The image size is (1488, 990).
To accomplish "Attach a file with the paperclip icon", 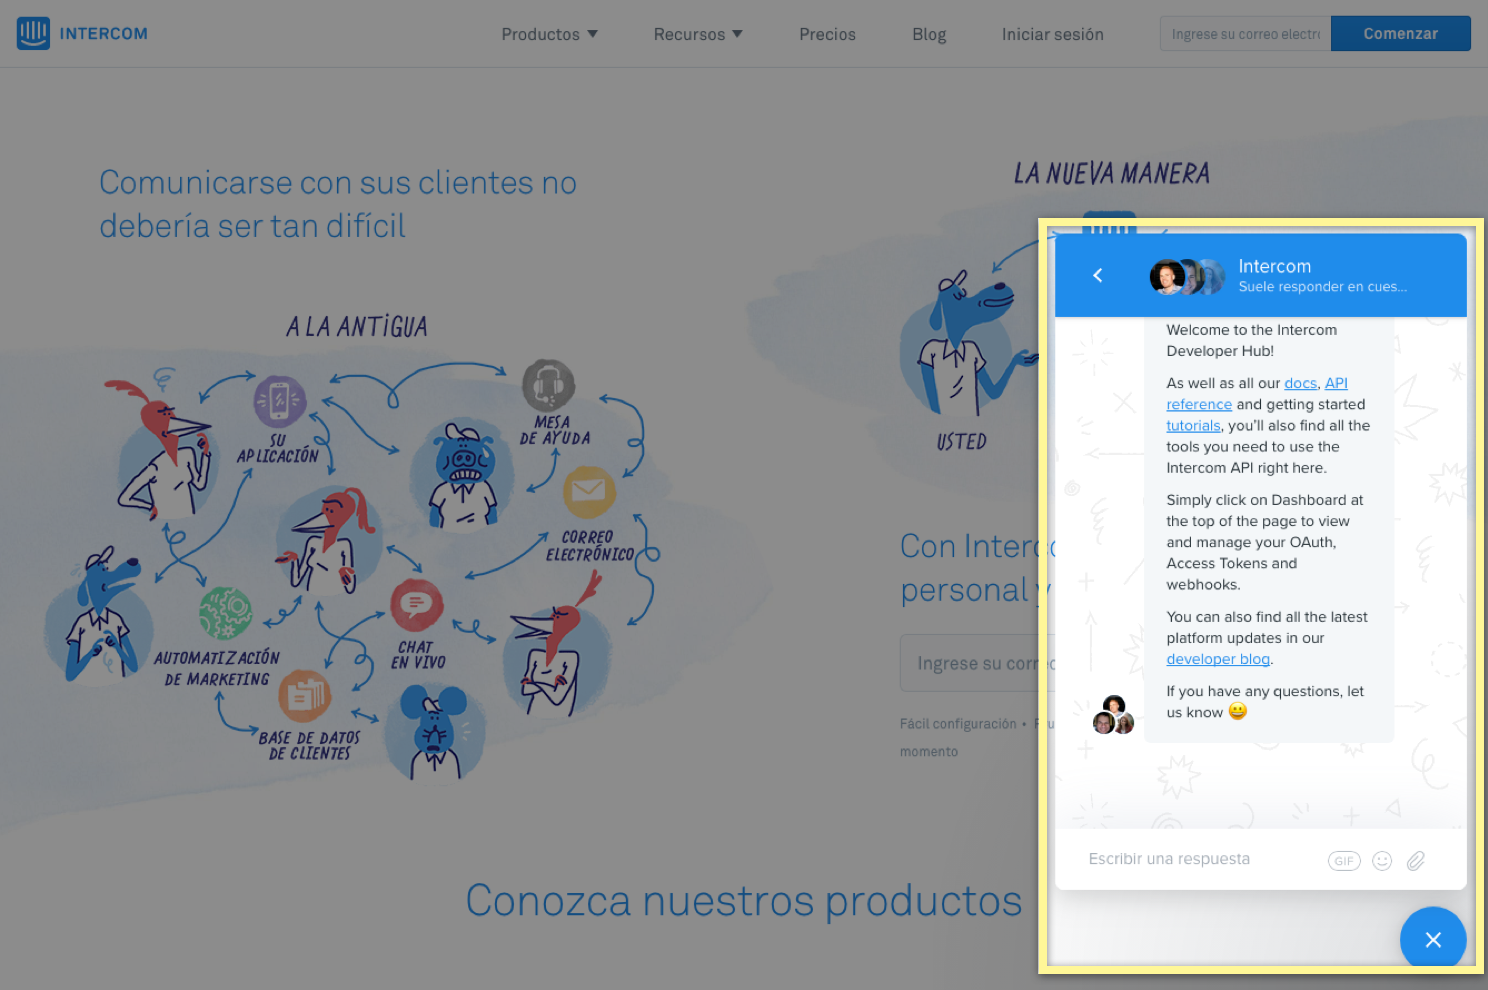I will click(1416, 861).
